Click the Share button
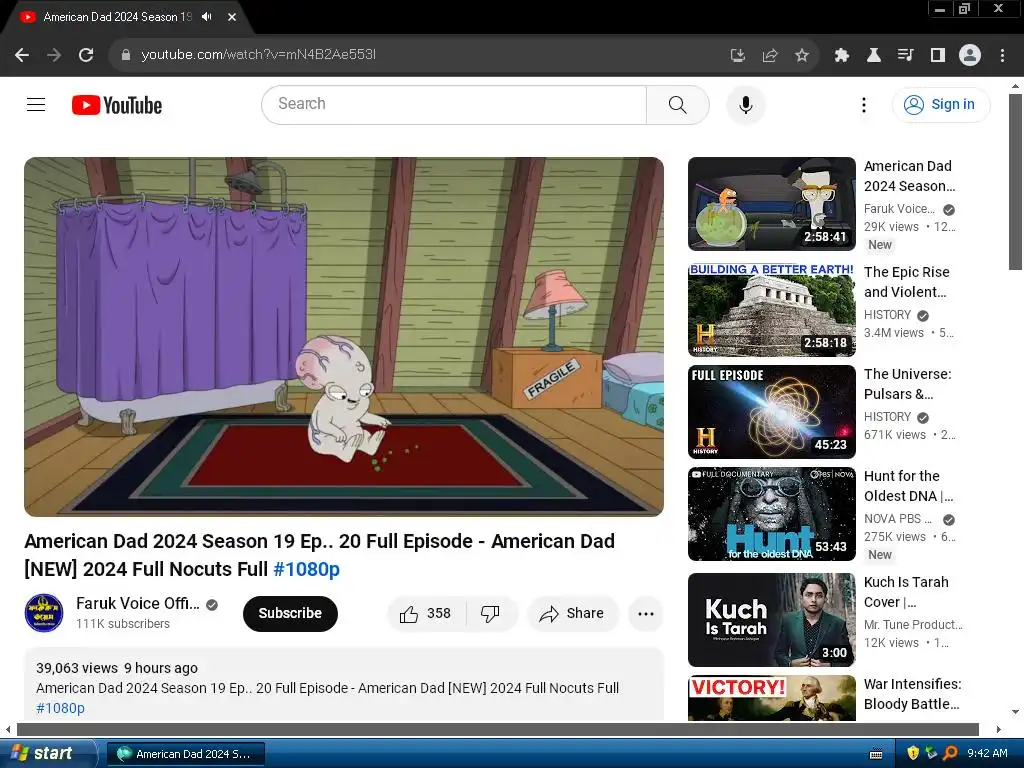The height and width of the screenshot is (768, 1024). click(572, 613)
